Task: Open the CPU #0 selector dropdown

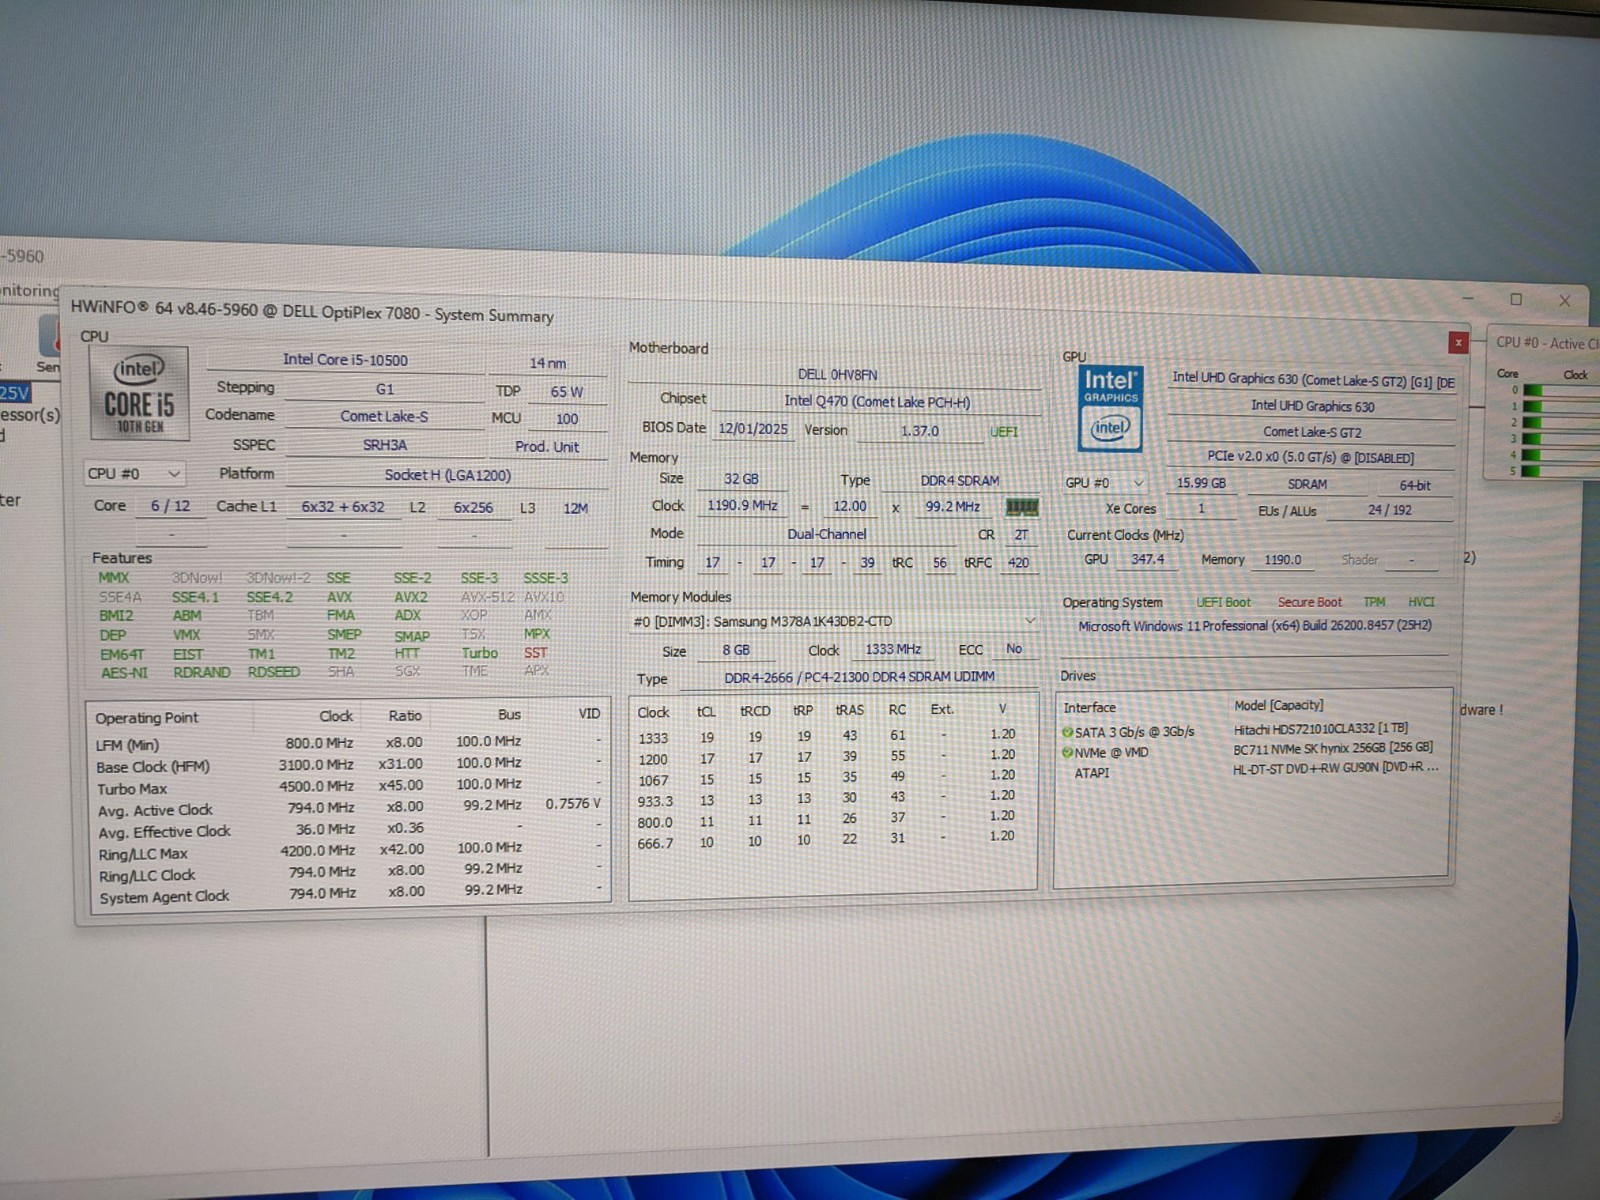Action: (x=134, y=473)
